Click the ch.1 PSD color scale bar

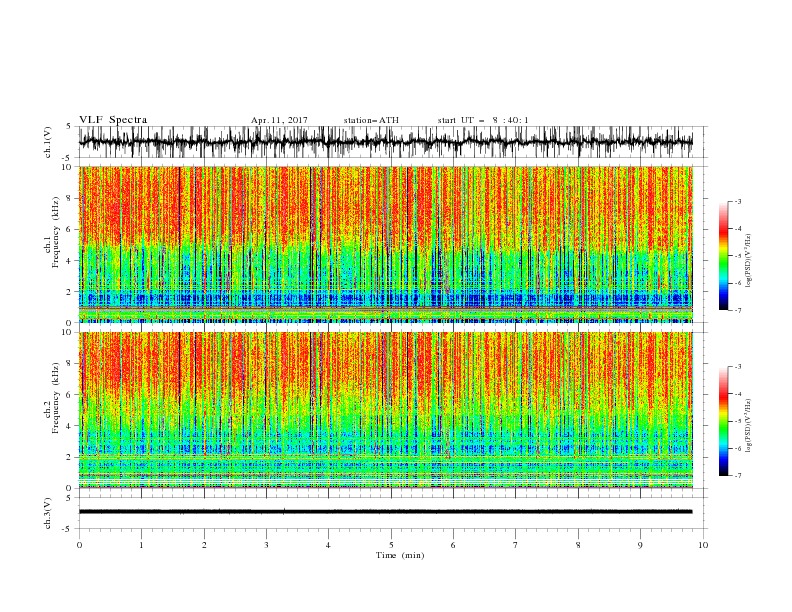pyautogui.click(x=723, y=256)
